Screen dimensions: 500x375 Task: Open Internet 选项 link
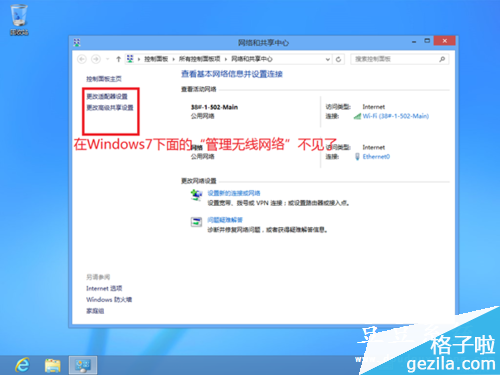pos(104,288)
